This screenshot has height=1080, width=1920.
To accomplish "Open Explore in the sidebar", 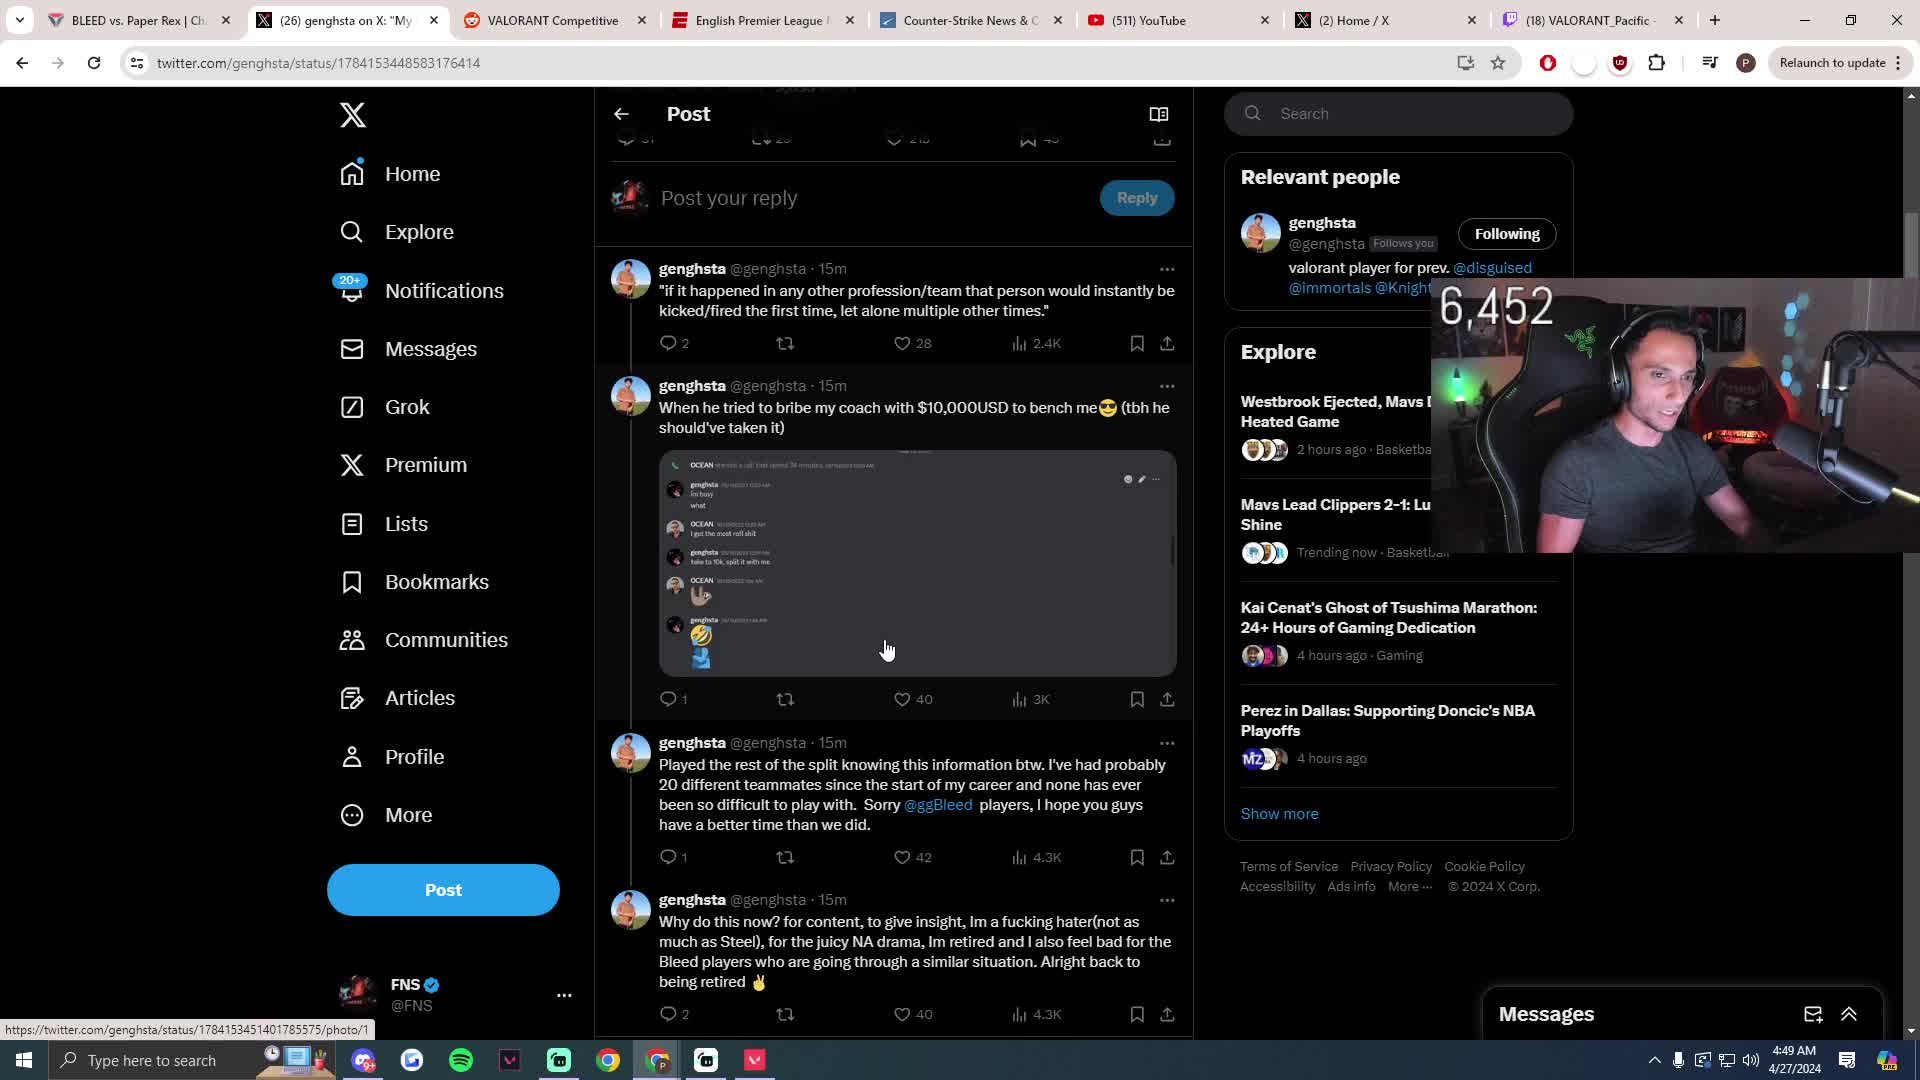I will 397,232.
